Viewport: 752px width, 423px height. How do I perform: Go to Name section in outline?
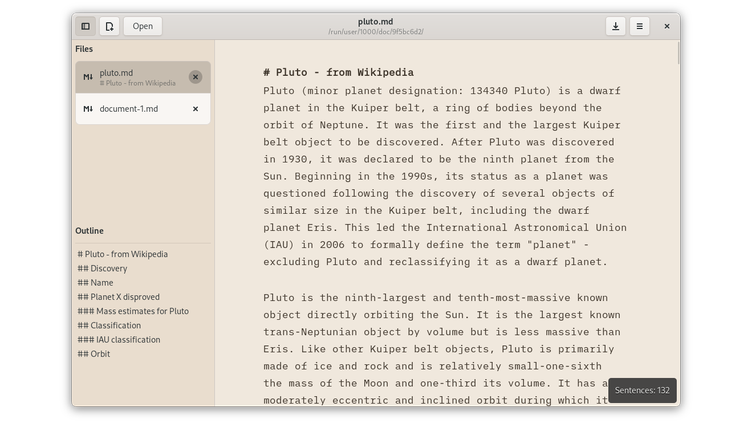pos(96,283)
